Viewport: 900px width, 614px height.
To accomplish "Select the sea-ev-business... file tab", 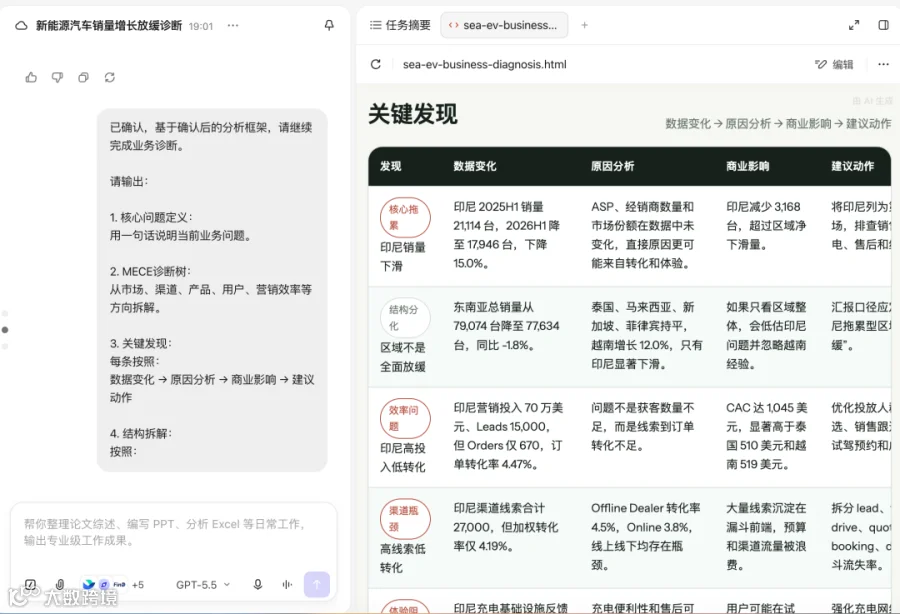I will pos(504,25).
